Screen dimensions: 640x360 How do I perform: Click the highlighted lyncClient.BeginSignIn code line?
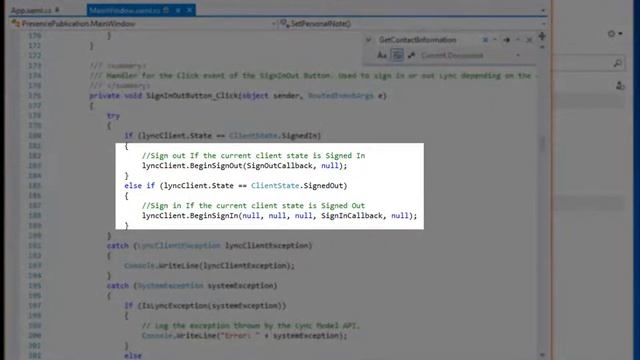279,216
